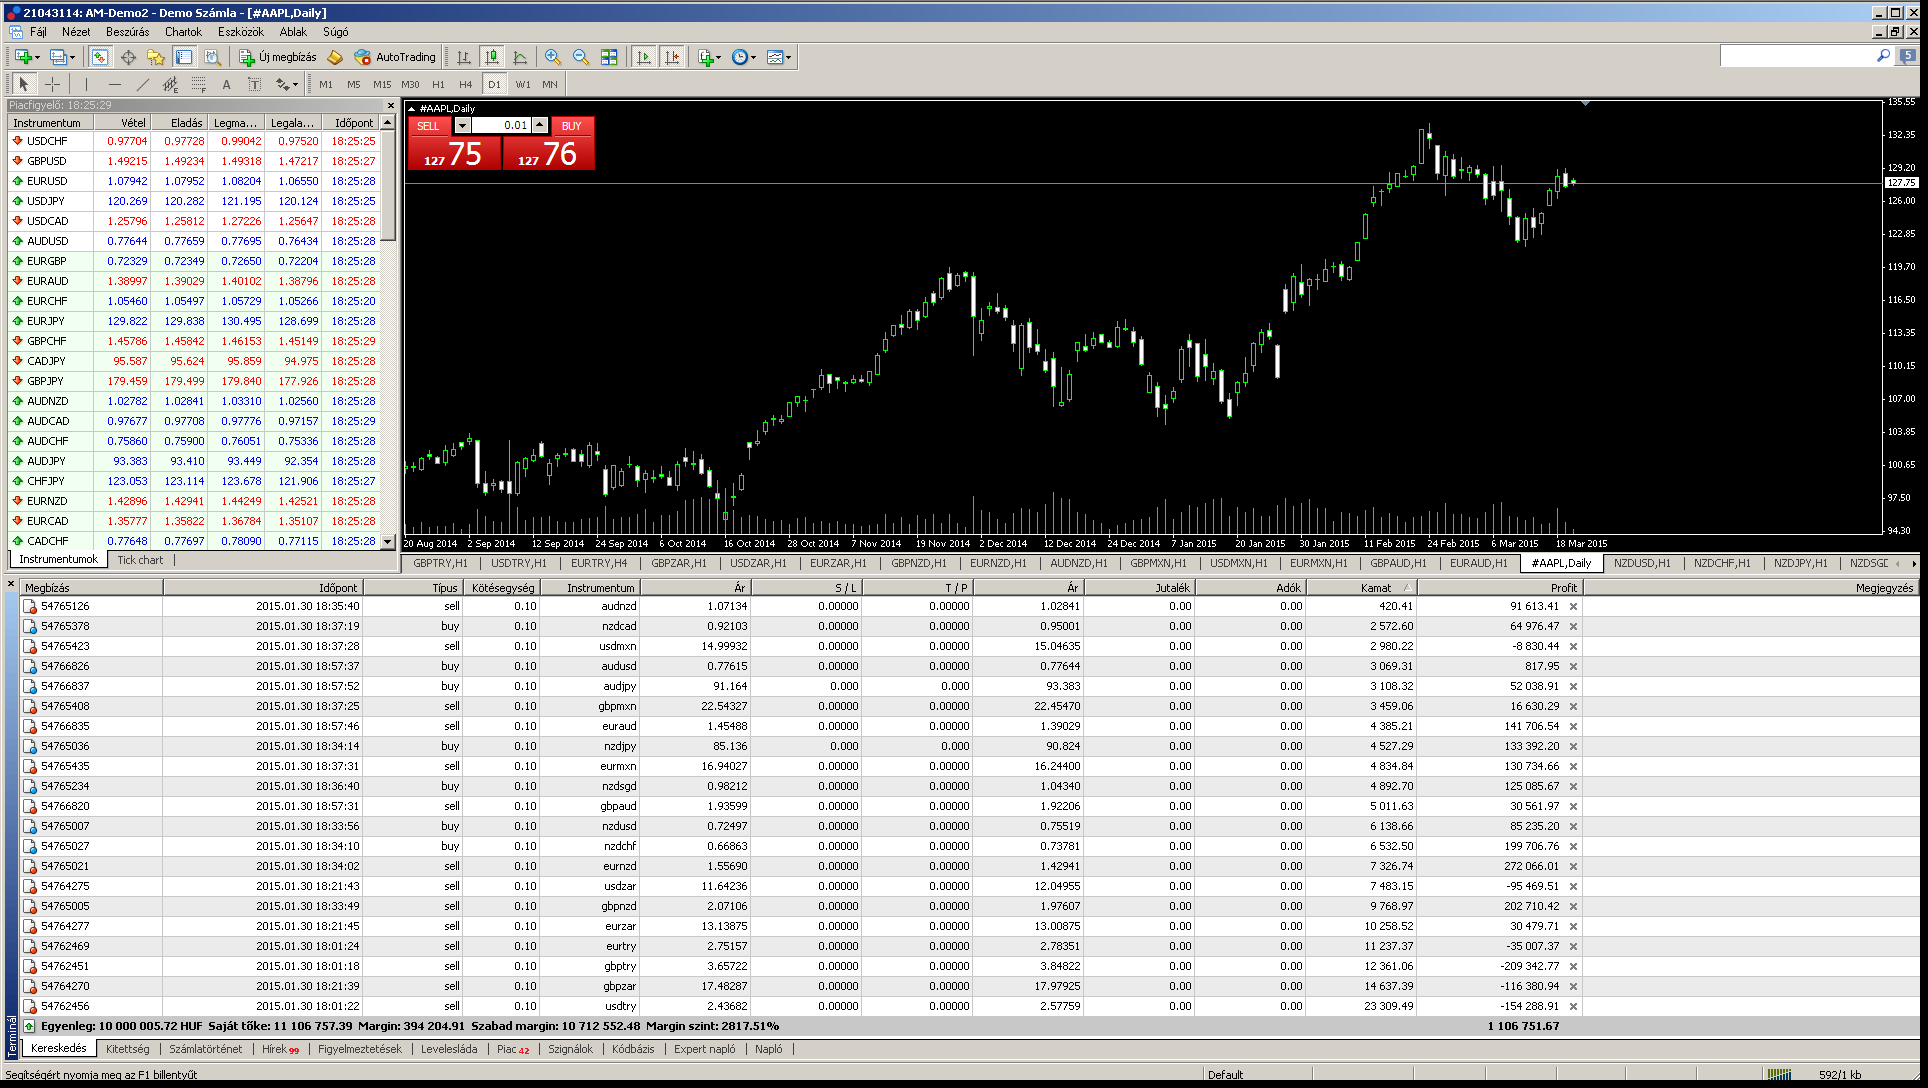Viewport: 1928px width, 1088px height.
Task: Toggle the AutoTrading button
Action: click(395, 57)
